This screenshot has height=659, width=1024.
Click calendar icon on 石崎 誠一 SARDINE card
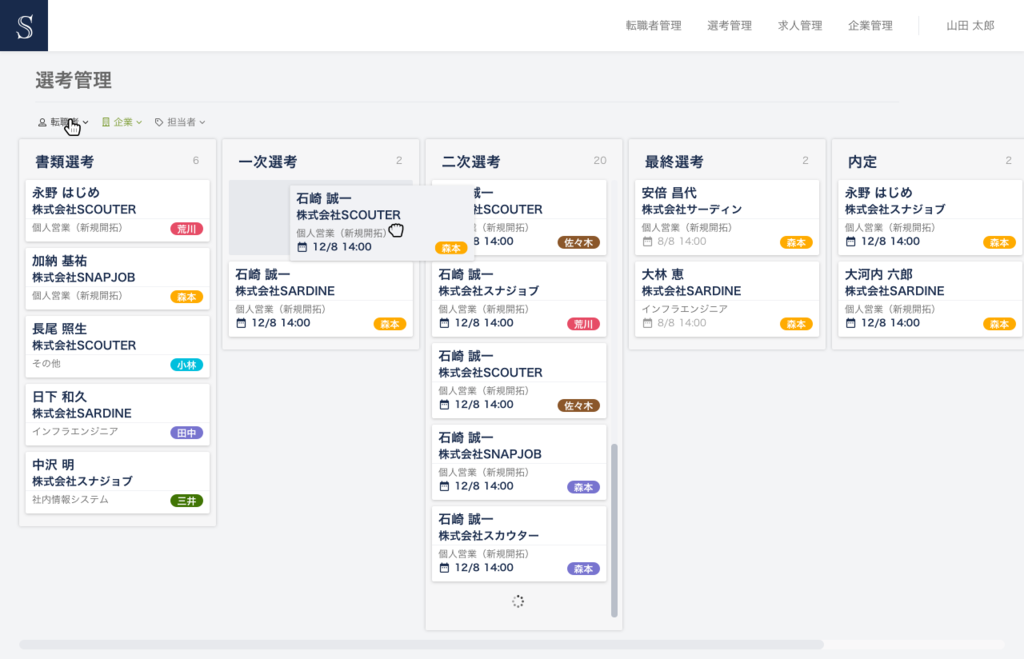point(241,323)
